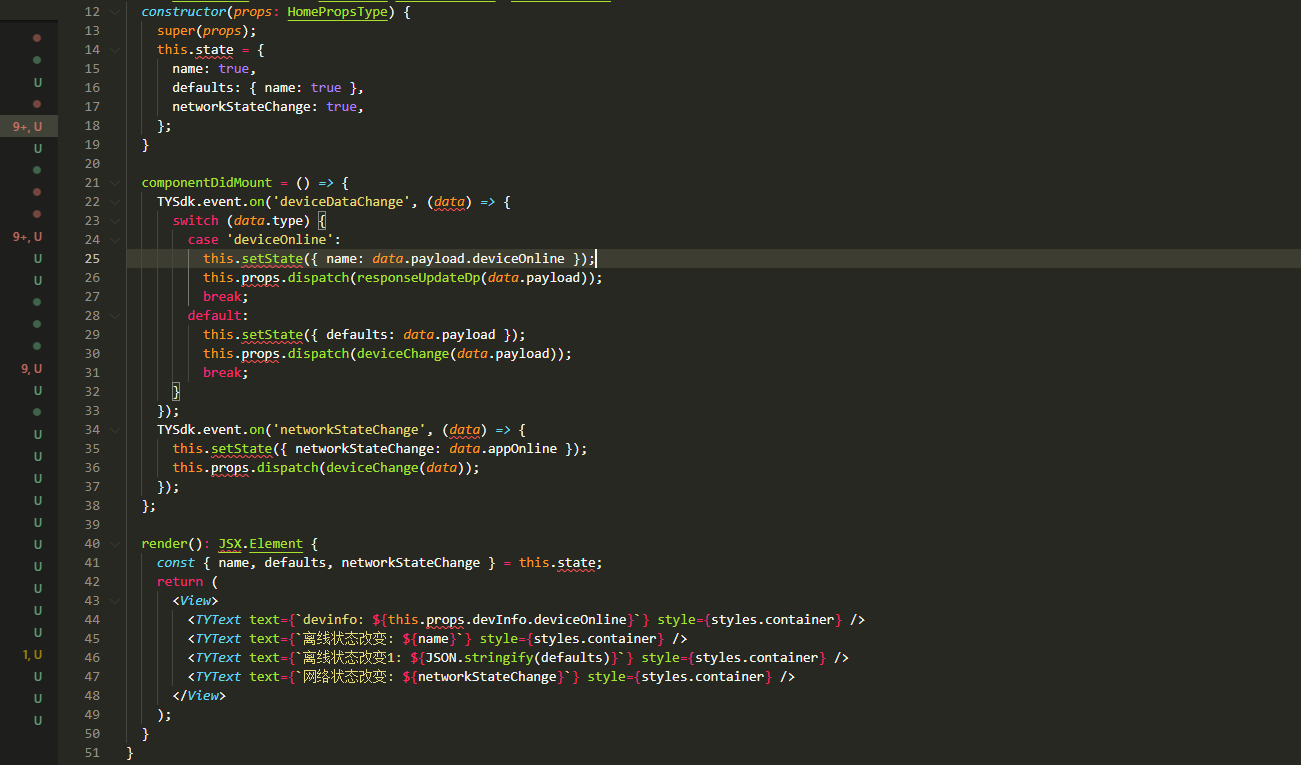Viewport: 1301px width, 765px height.
Task: Click the render method name
Action: (165, 544)
